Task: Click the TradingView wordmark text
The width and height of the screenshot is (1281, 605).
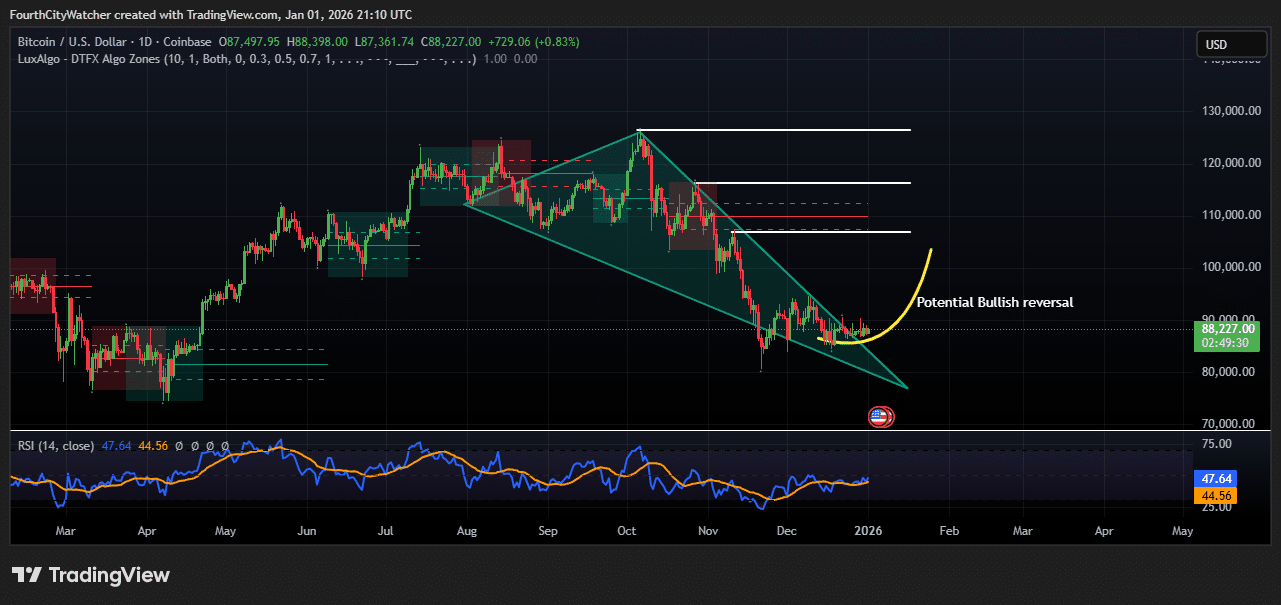Action: [x=109, y=575]
